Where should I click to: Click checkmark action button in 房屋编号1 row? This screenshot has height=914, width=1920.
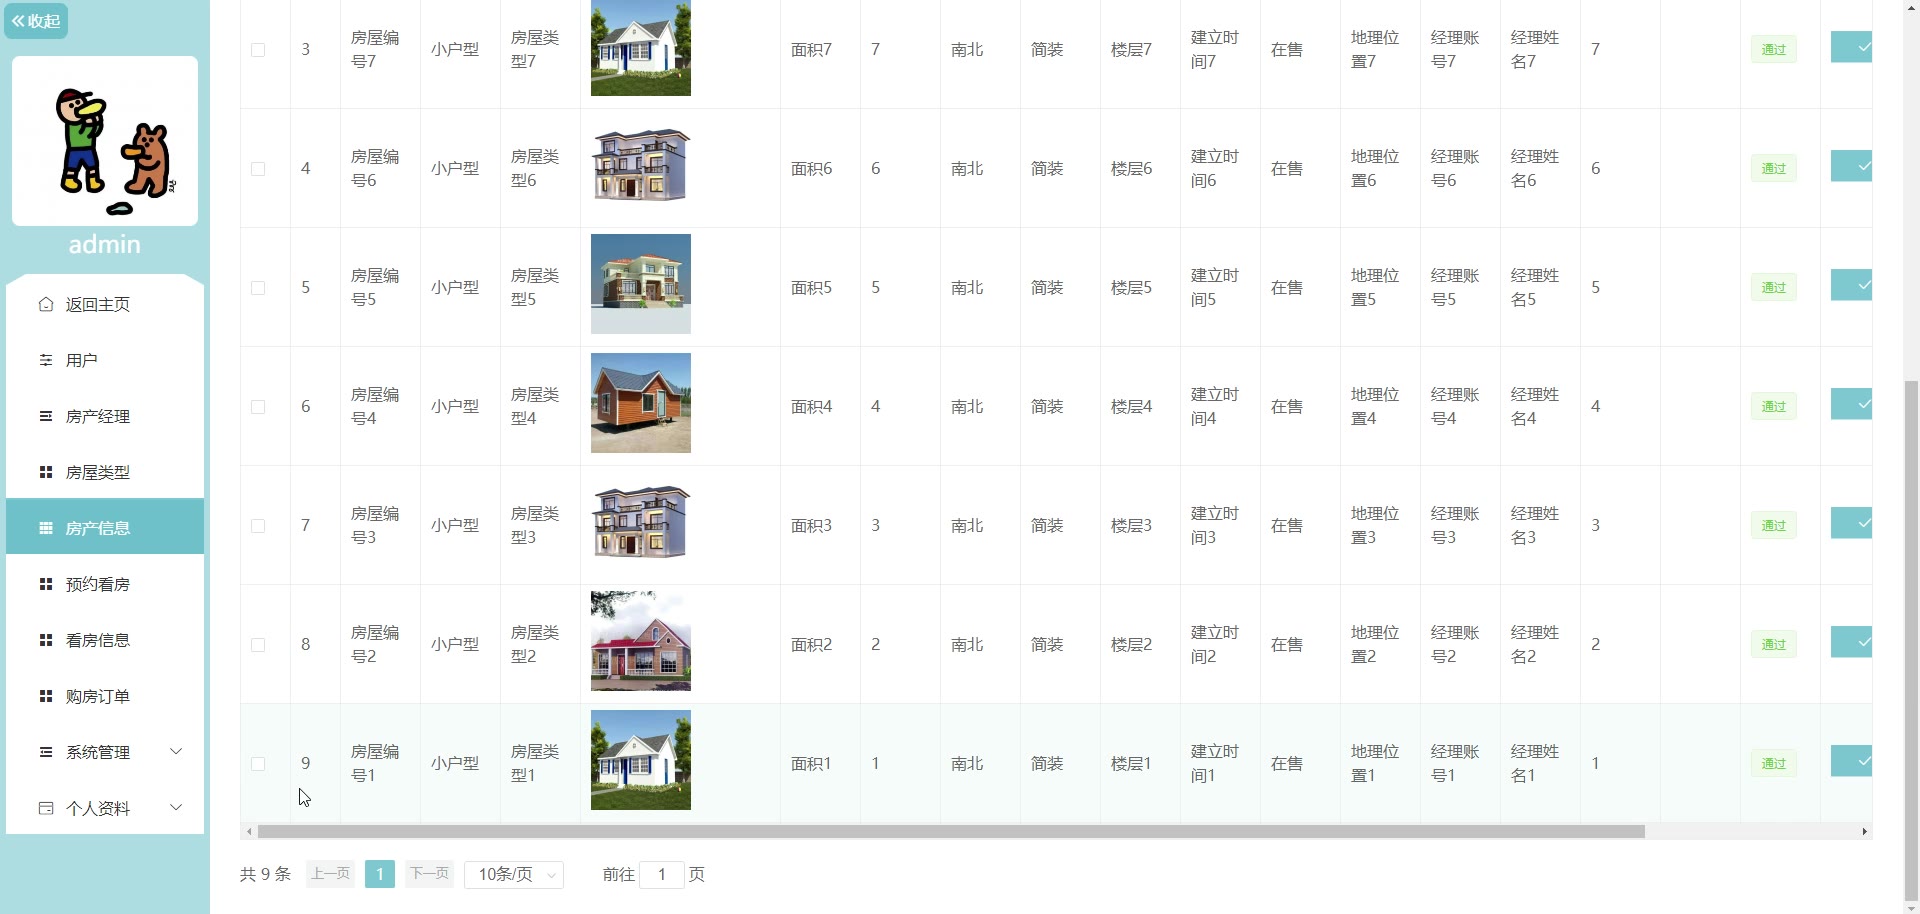pyautogui.click(x=1851, y=761)
